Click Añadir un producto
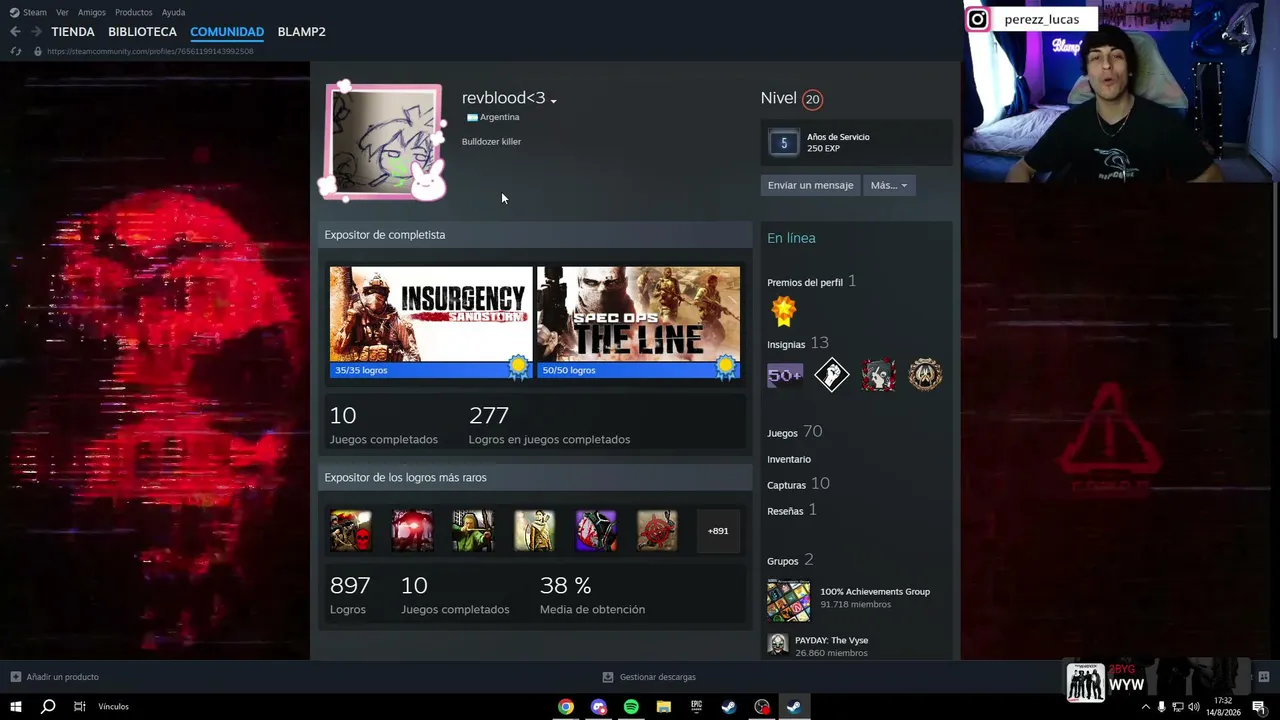This screenshot has height=720, width=1280. tap(62, 677)
